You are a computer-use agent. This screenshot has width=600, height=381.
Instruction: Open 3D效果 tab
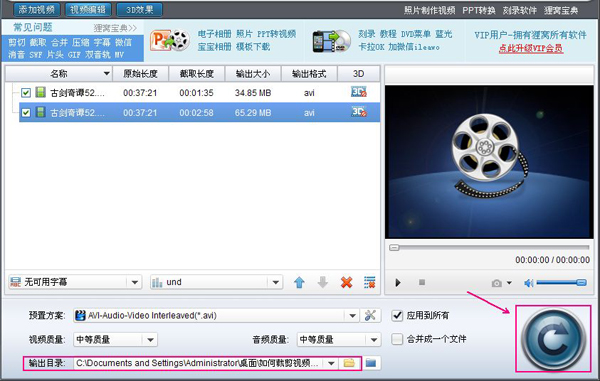pyautogui.click(x=139, y=10)
